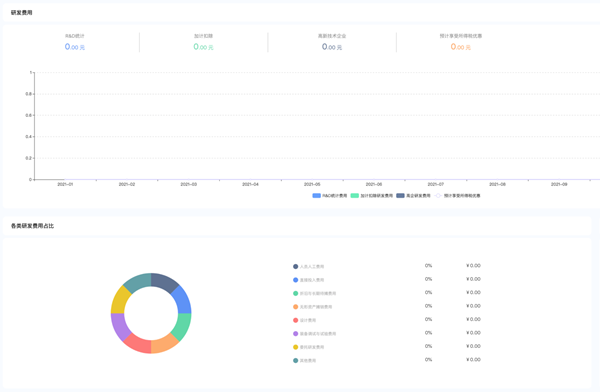Click the orange 无形资产摊销费用 legend dot
The width and height of the screenshot is (600, 392).
(x=295, y=307)
